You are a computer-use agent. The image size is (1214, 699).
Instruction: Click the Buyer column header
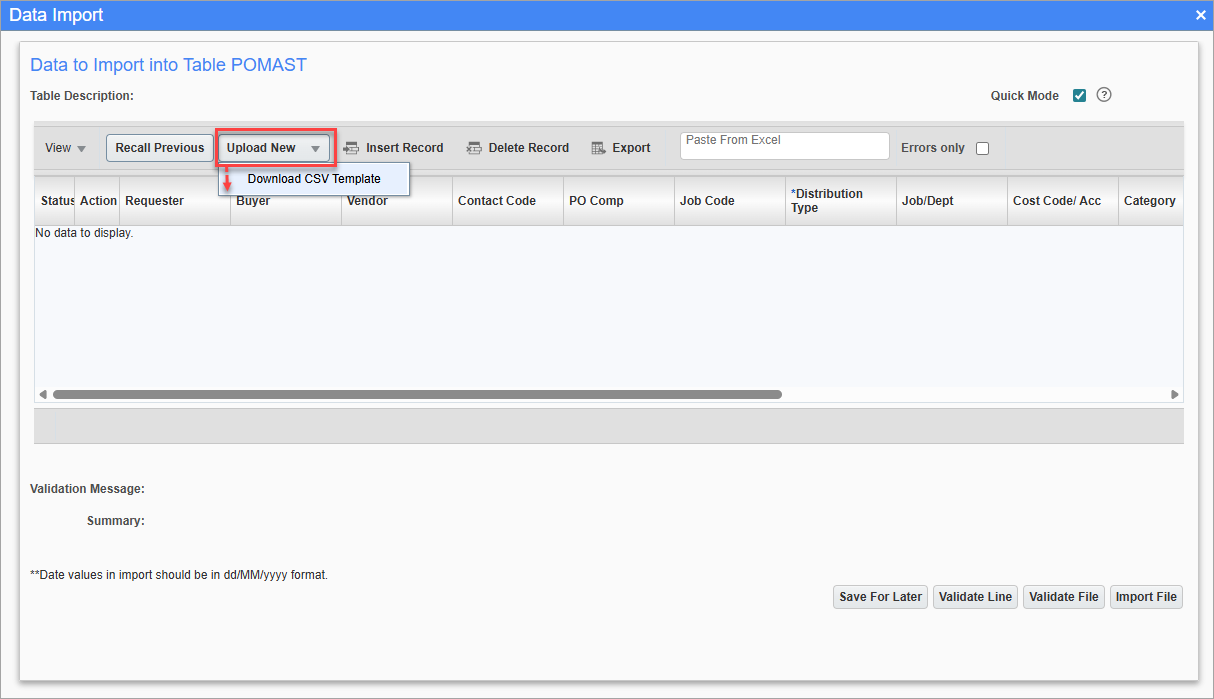point(253,200)
